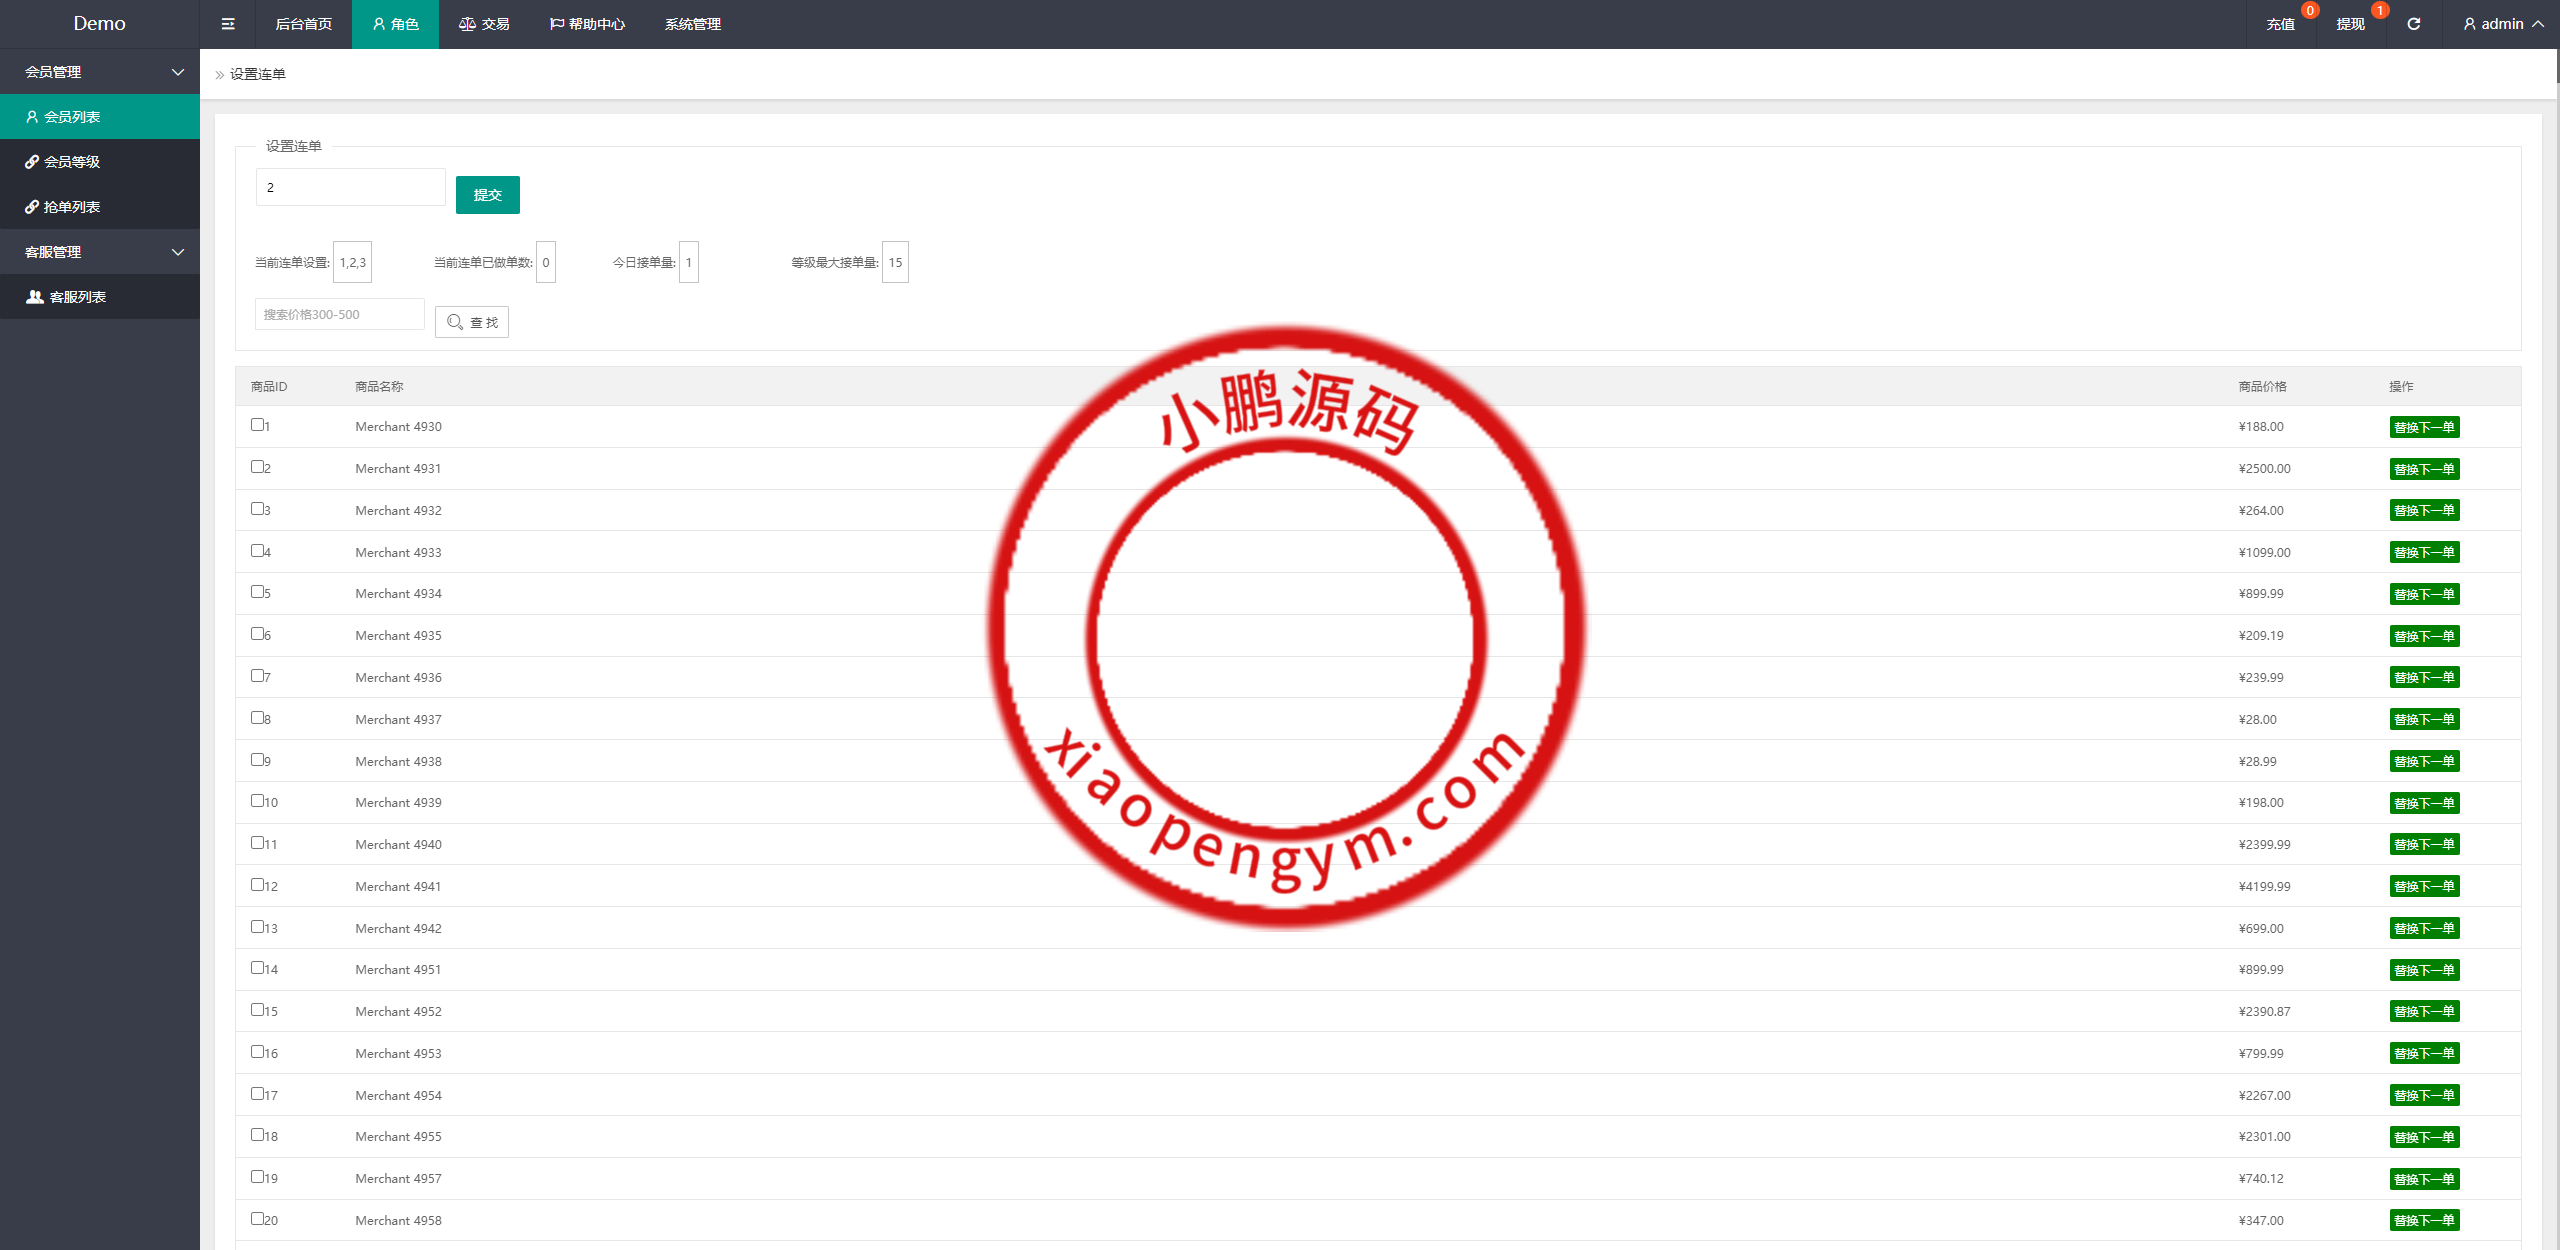Collapse the 会员管理 sidebar group
This screenshot has width=2560, height=1250.
tap(100, 72)
